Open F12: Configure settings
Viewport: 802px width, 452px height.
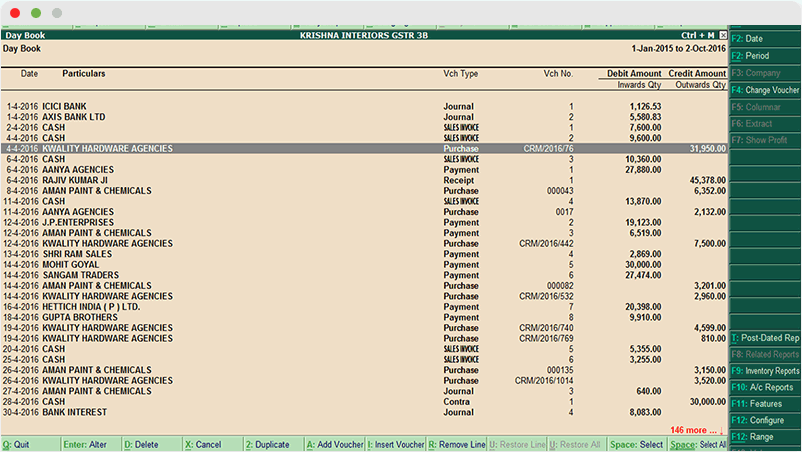(765, 421)
